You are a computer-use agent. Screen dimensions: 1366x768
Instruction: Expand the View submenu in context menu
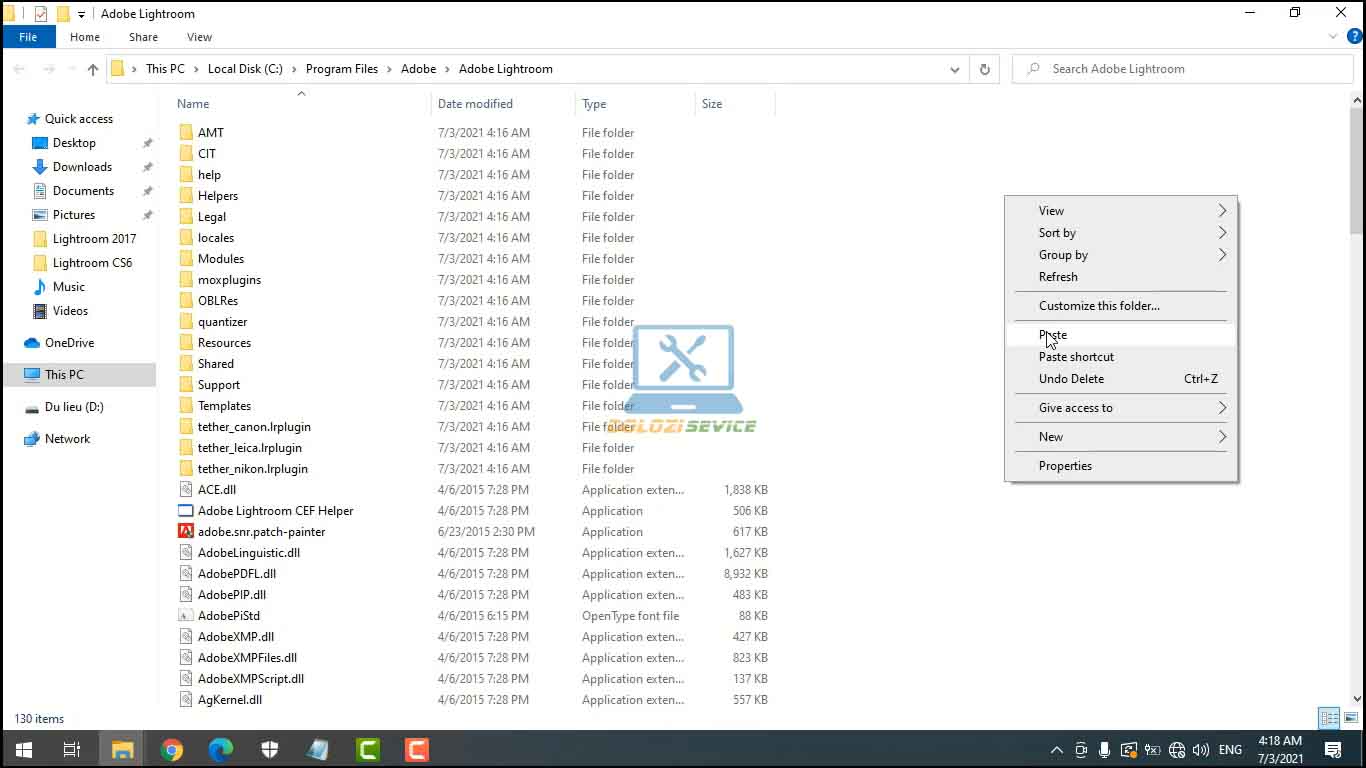[1121, 211]
